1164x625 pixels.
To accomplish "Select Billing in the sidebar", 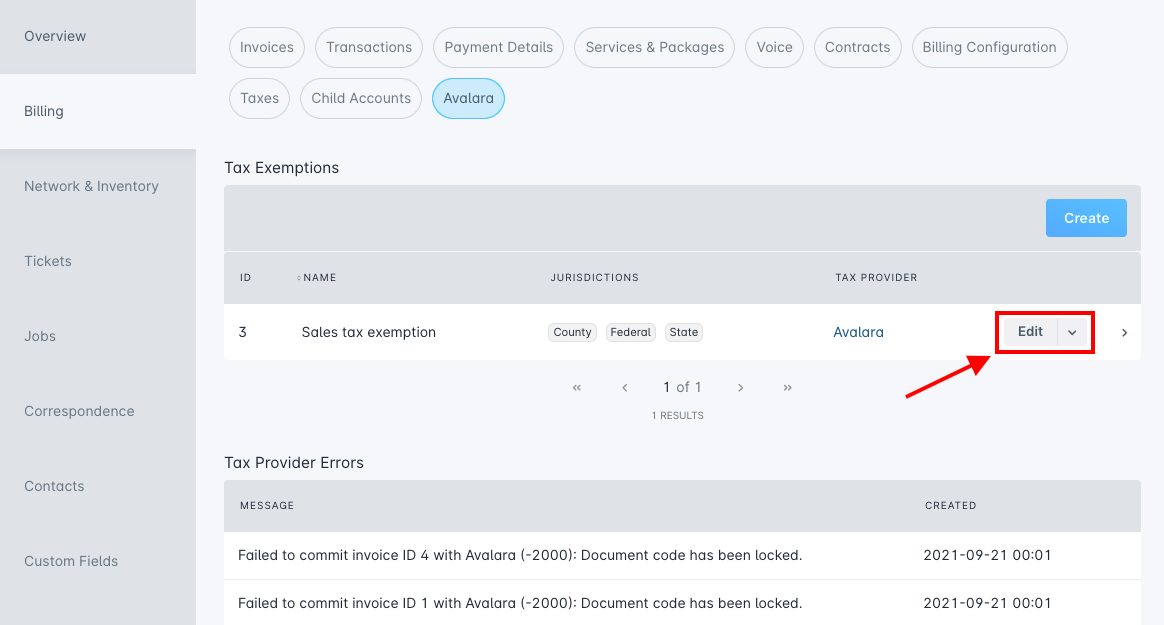I will pyautogui.click(x=98, y=111).
